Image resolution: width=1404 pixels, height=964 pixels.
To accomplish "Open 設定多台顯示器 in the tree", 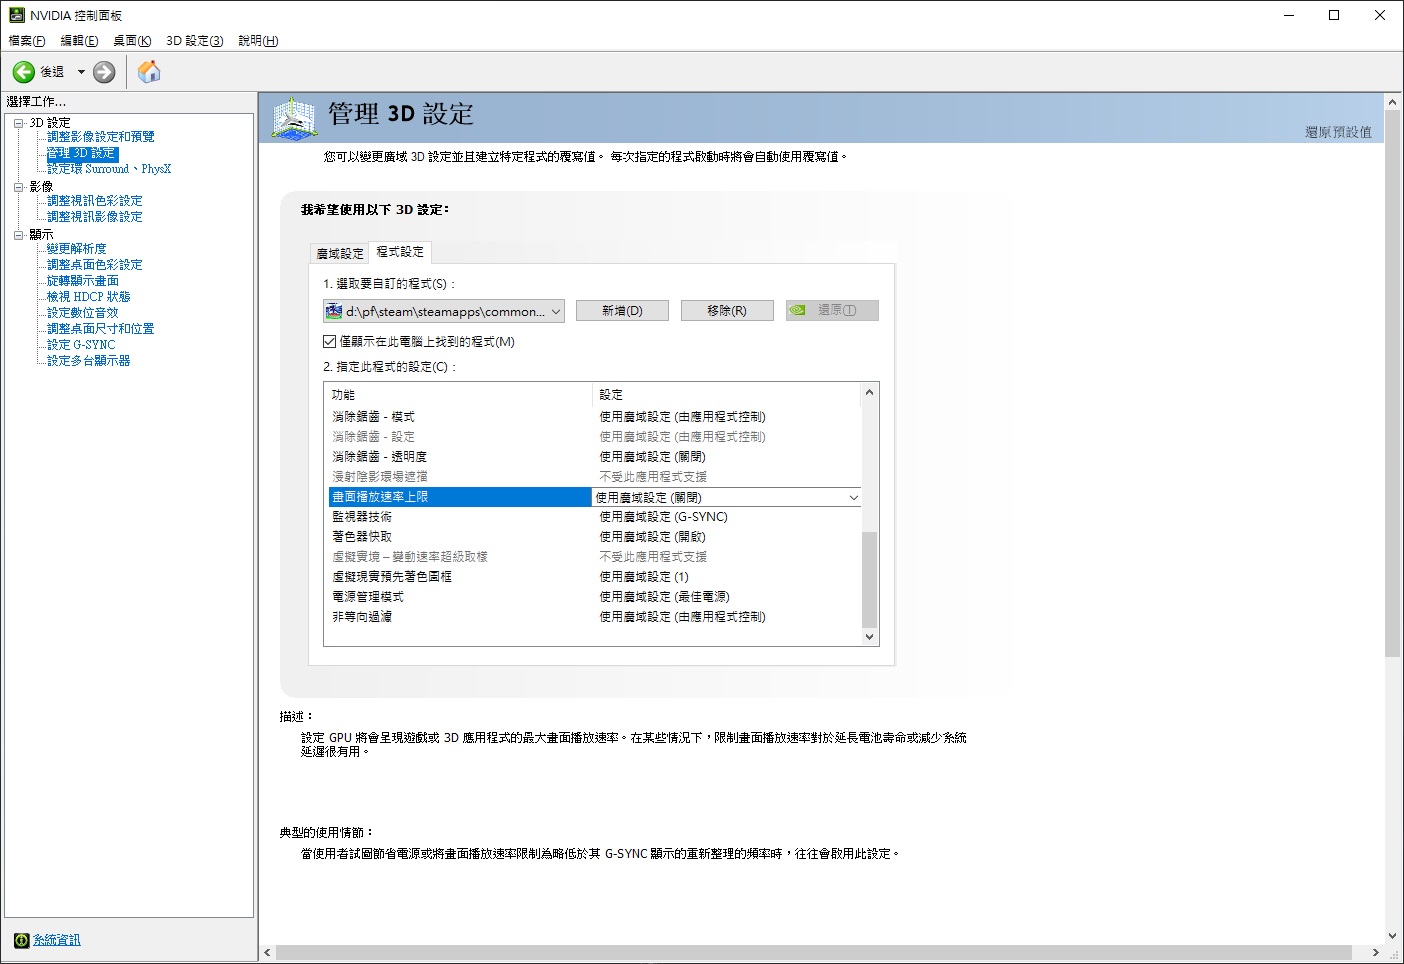I will [x=89, y=361].
